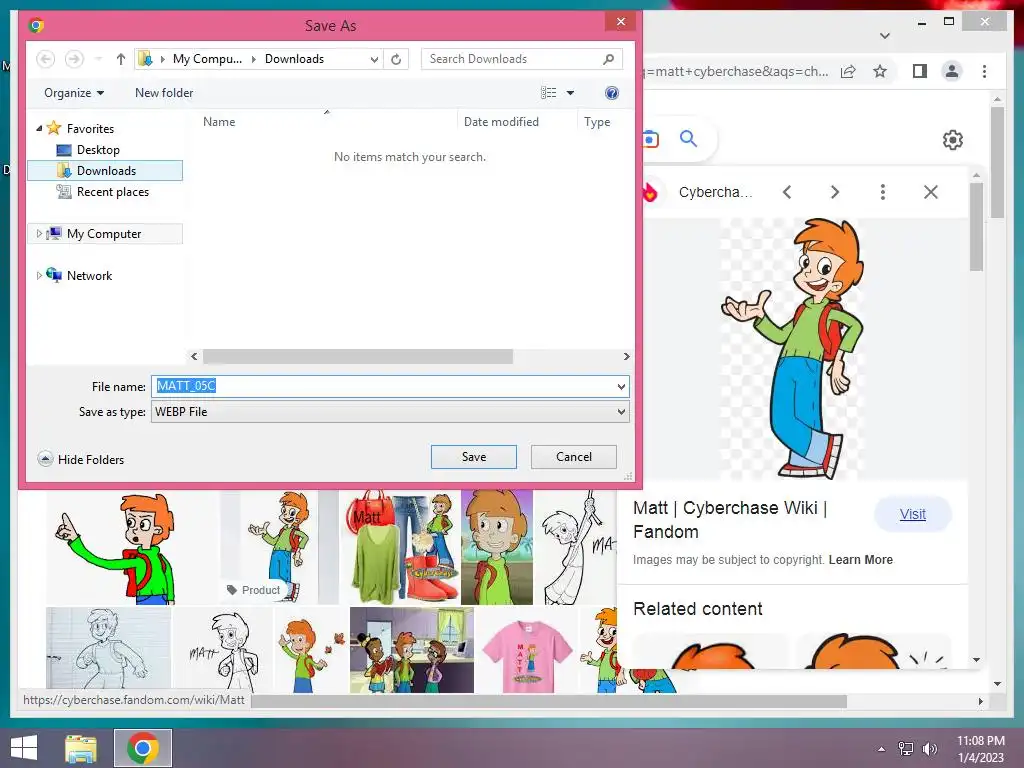This screenshot has width=1024, height=768.
Task: Click Matt | Cyberchase Wiki | Fandom title
Action: (729, 520)
